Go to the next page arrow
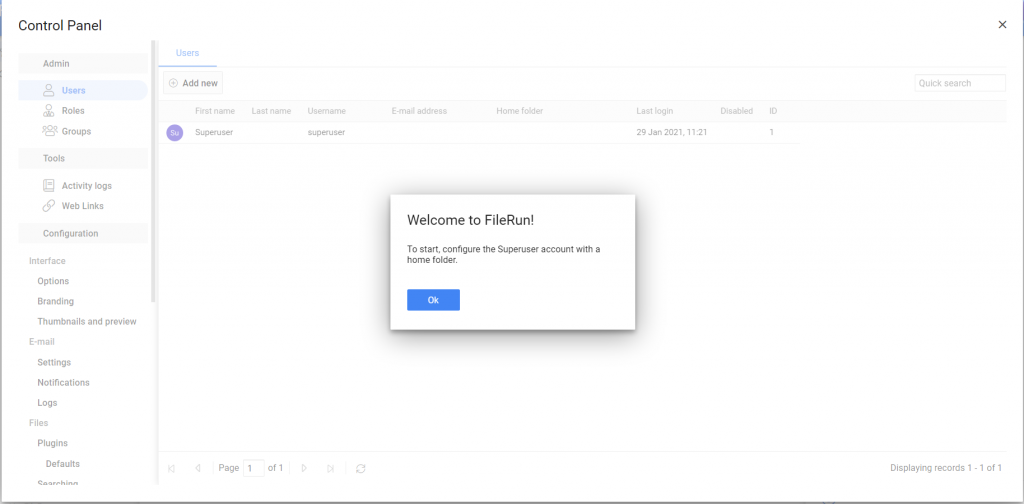This screenshot has width=1024, height=504. (304, 468)
